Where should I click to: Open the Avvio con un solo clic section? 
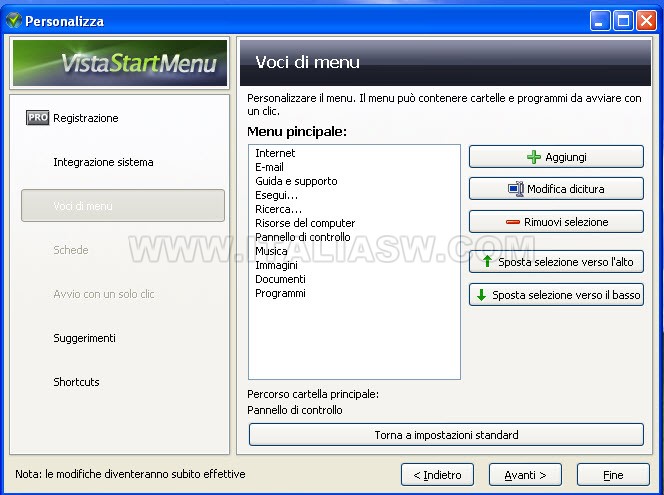coord(104,294)
